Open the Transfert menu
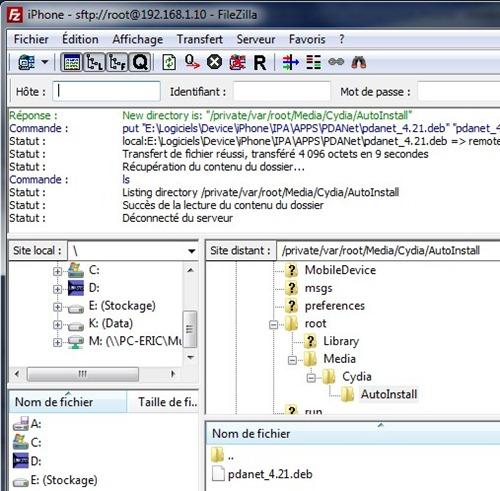 coord(200,39)
